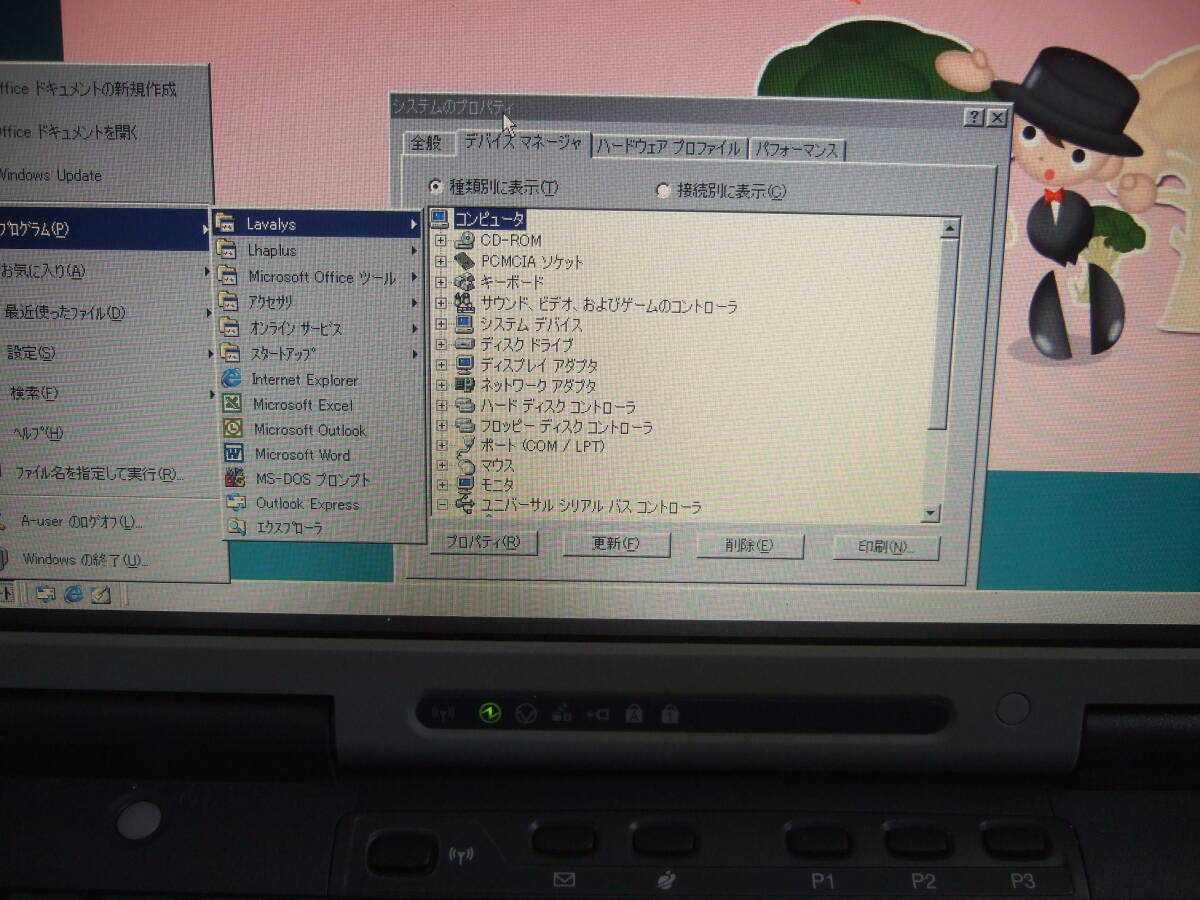
Task: Open 設定(S) in the Start menu
Action: click(108, 352)
